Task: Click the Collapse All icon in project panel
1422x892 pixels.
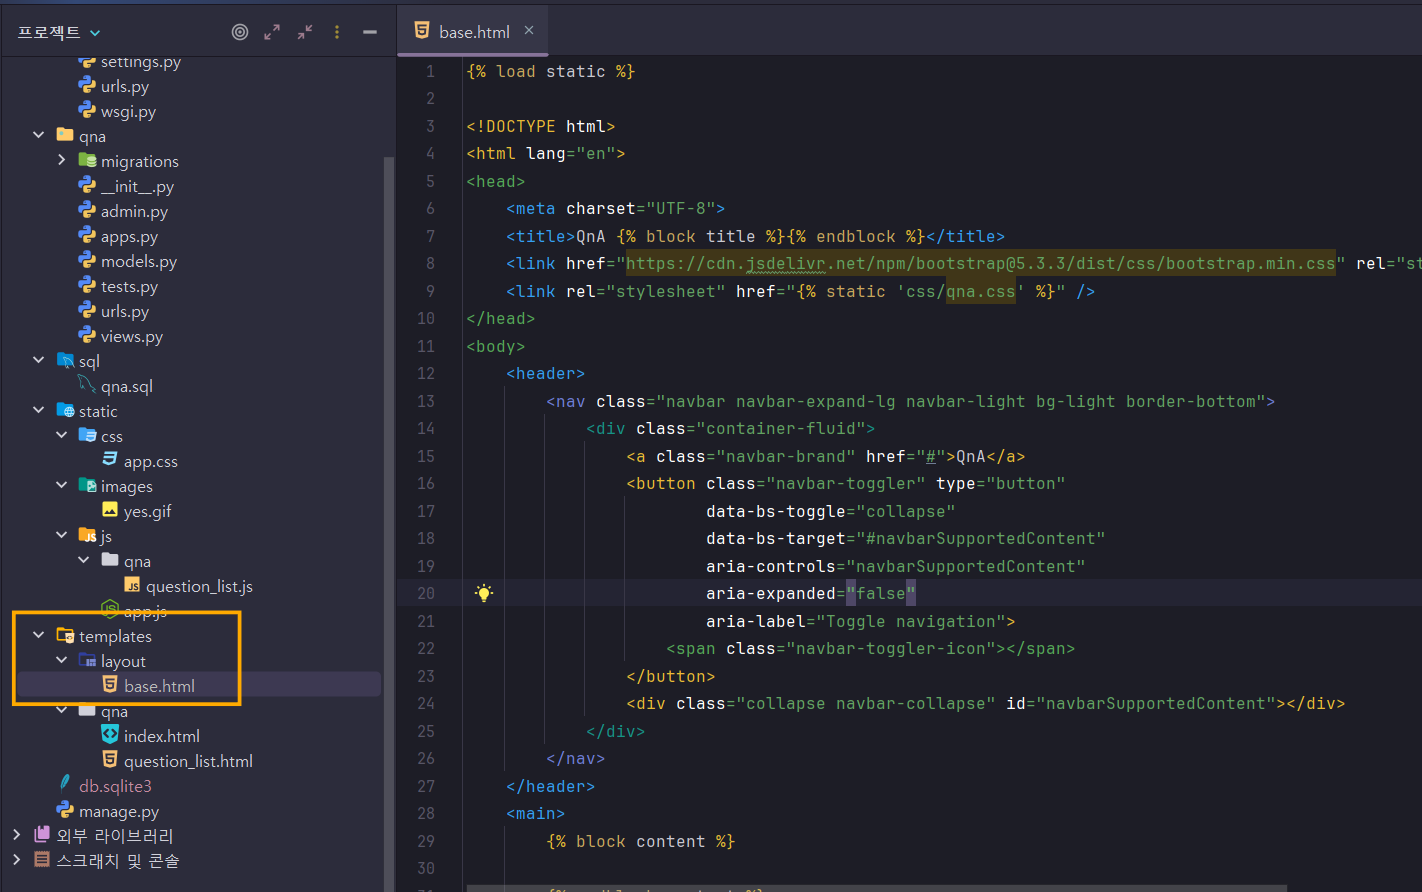Action: [305, 32]
